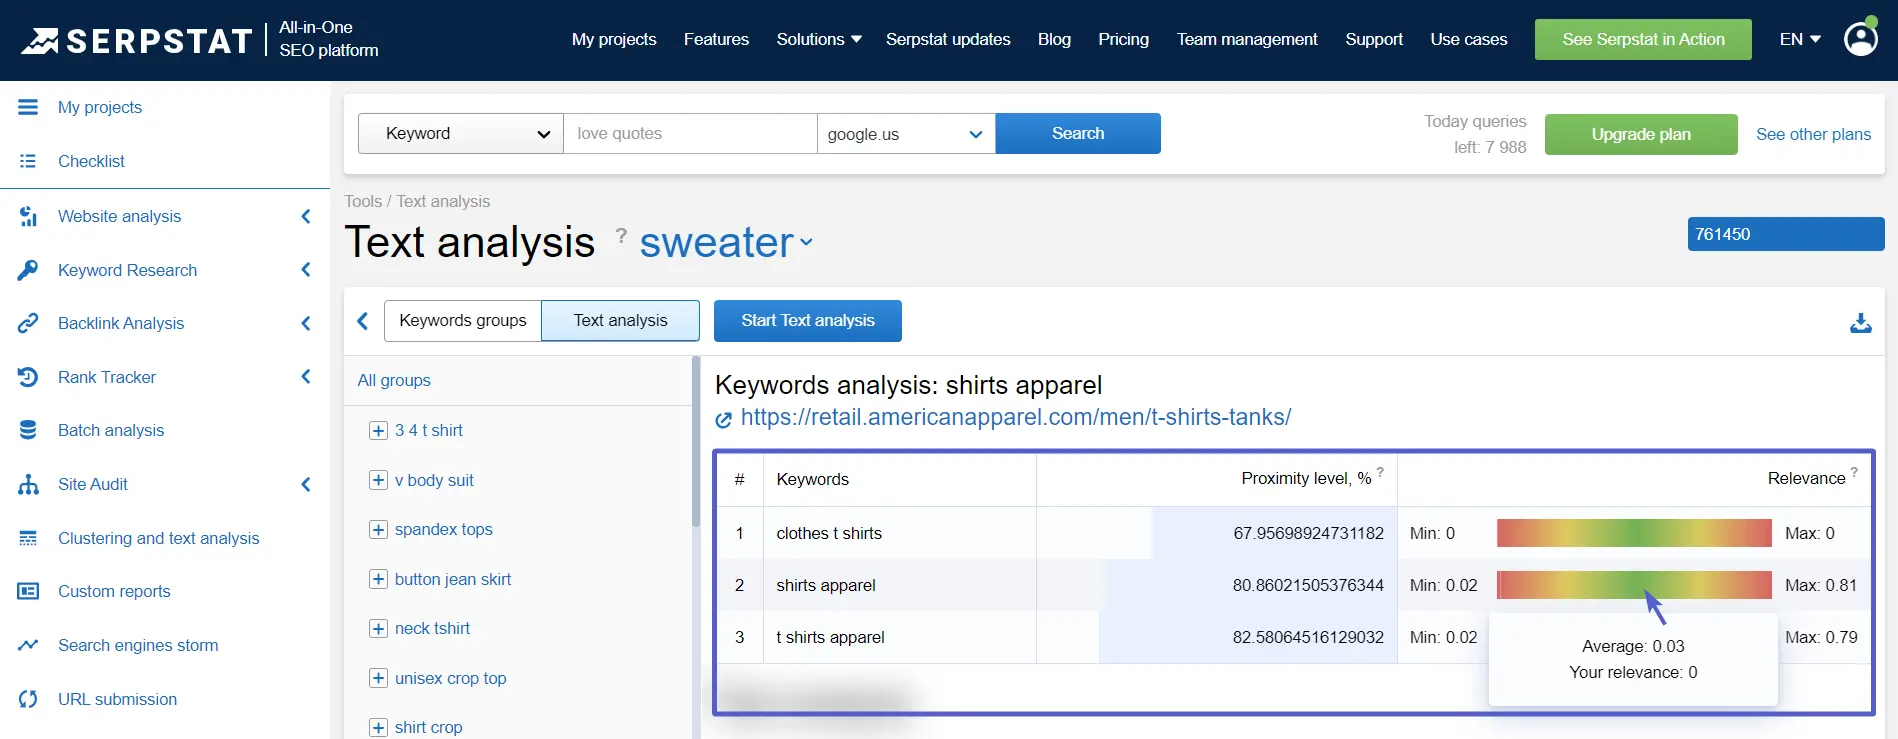1898x739 pixels.
Task: Click the help question mark beside Text analysis title
Action: pyautogui.click(x=621, y=235)
